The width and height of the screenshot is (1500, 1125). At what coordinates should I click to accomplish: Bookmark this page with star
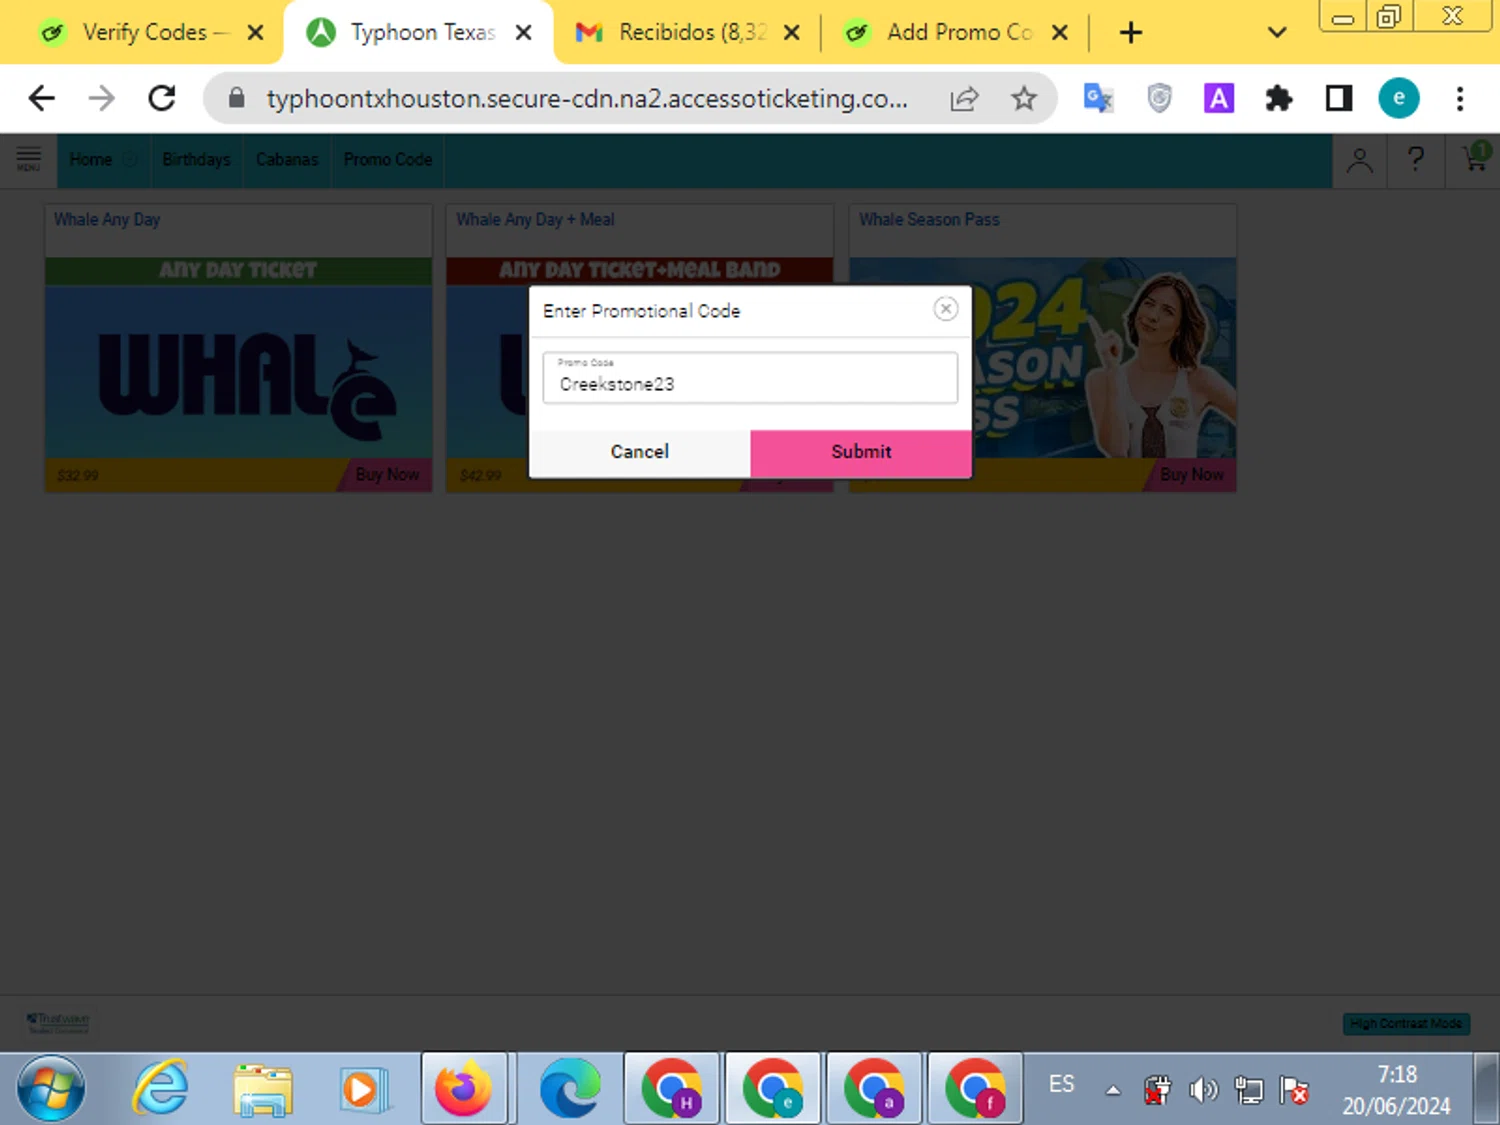coord(1023,98)
